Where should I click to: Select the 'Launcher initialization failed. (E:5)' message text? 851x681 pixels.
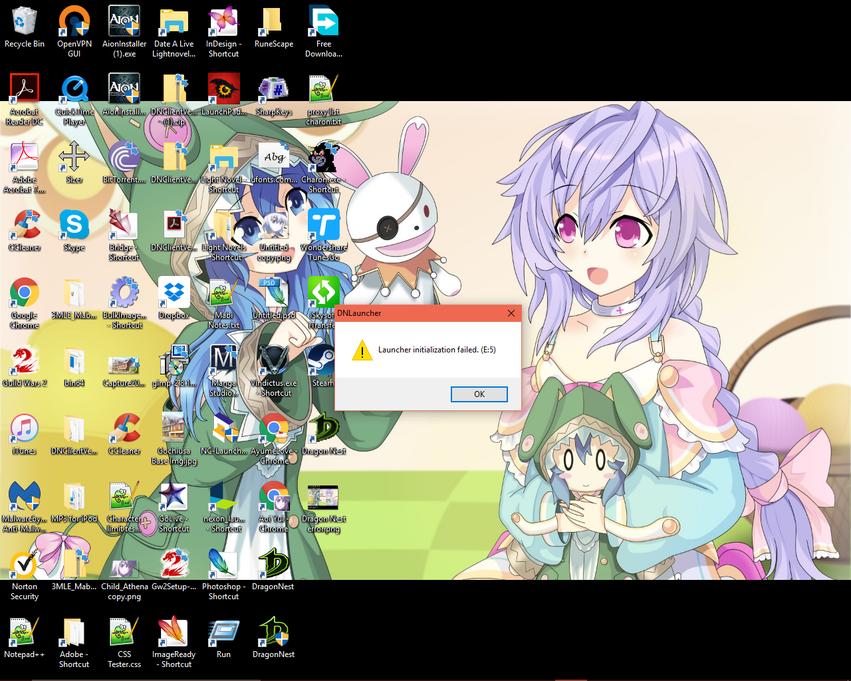tap(437, 349)
